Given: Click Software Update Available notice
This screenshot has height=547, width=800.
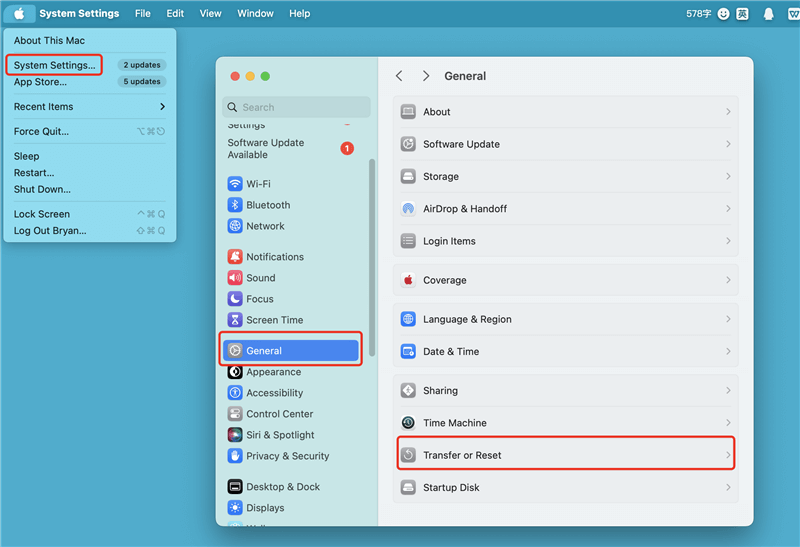Looking at the screenshot, I should pos(267,149).
